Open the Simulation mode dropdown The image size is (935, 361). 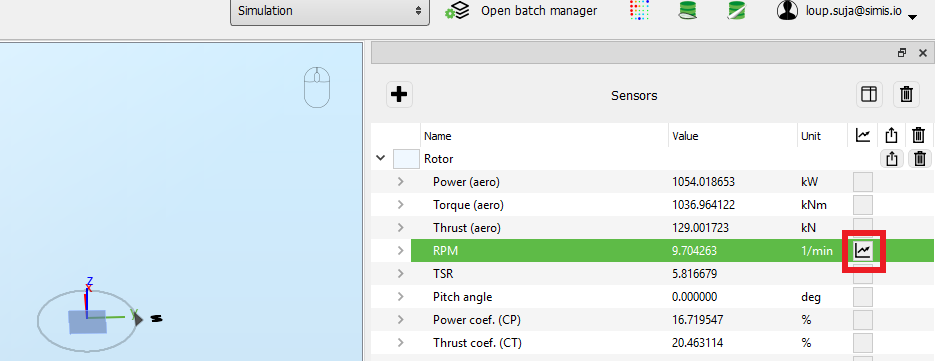pyautogui.click(x=330, y=11)
